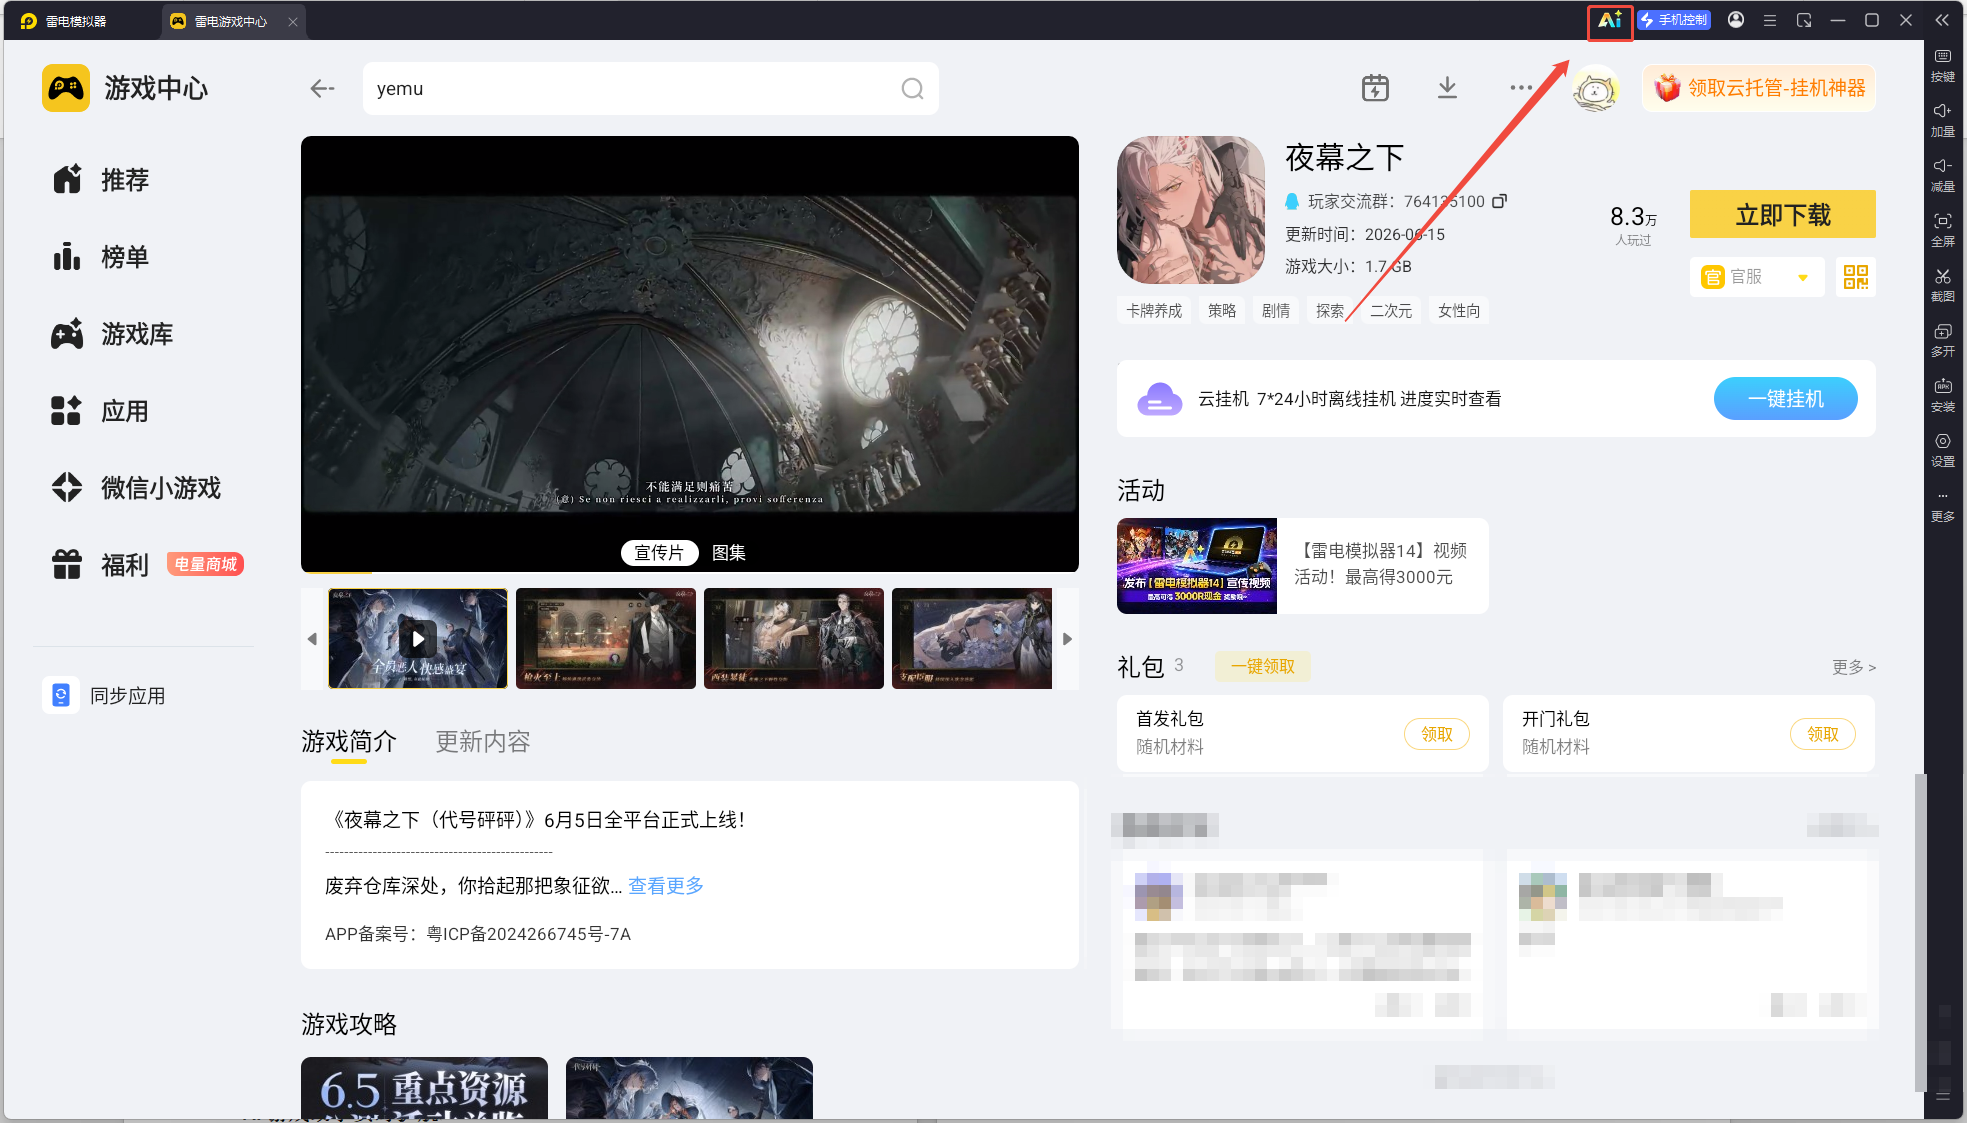Open the 游戏库 game library
The image size is (1967, 1123).
pos(112,334)
